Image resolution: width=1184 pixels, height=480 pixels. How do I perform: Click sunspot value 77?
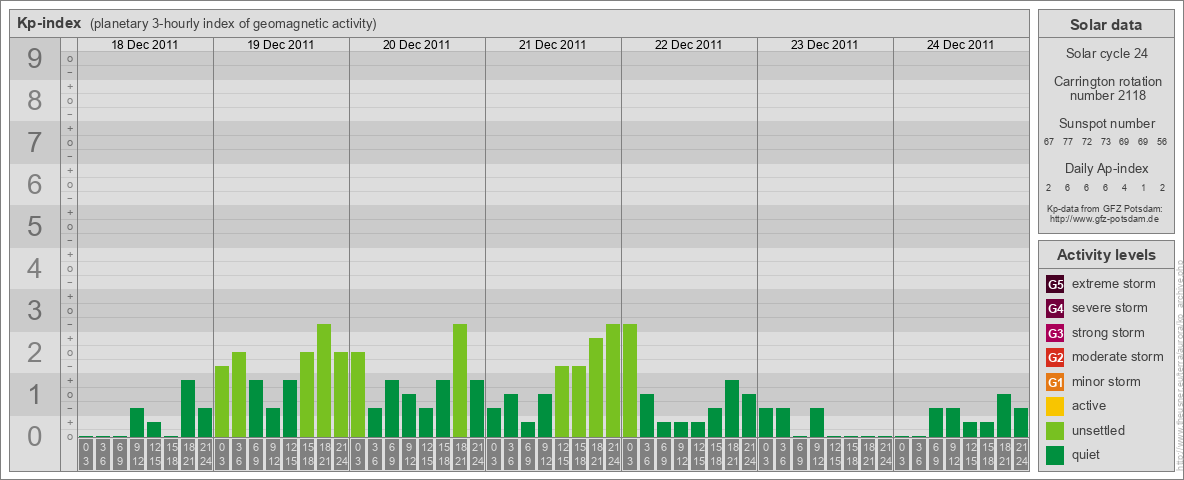point(1068,142)
